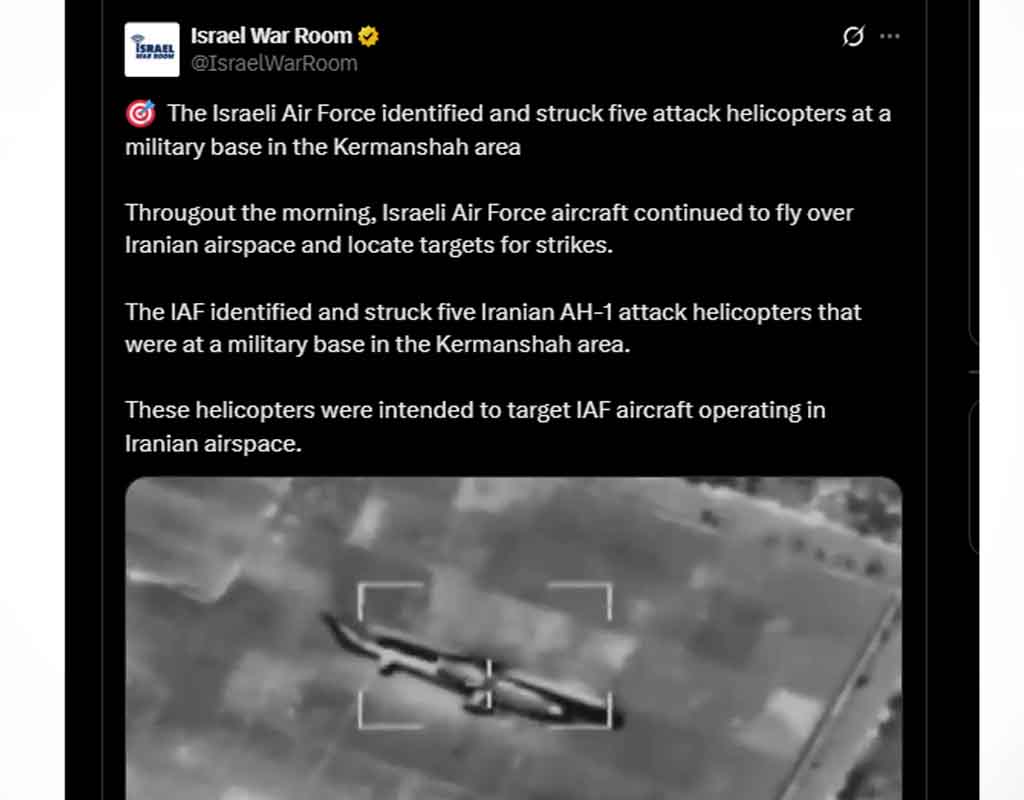This screenshot has height=800, width=1024.
Task: Open the Grok explain-post icon
Action: pos(853,36)
